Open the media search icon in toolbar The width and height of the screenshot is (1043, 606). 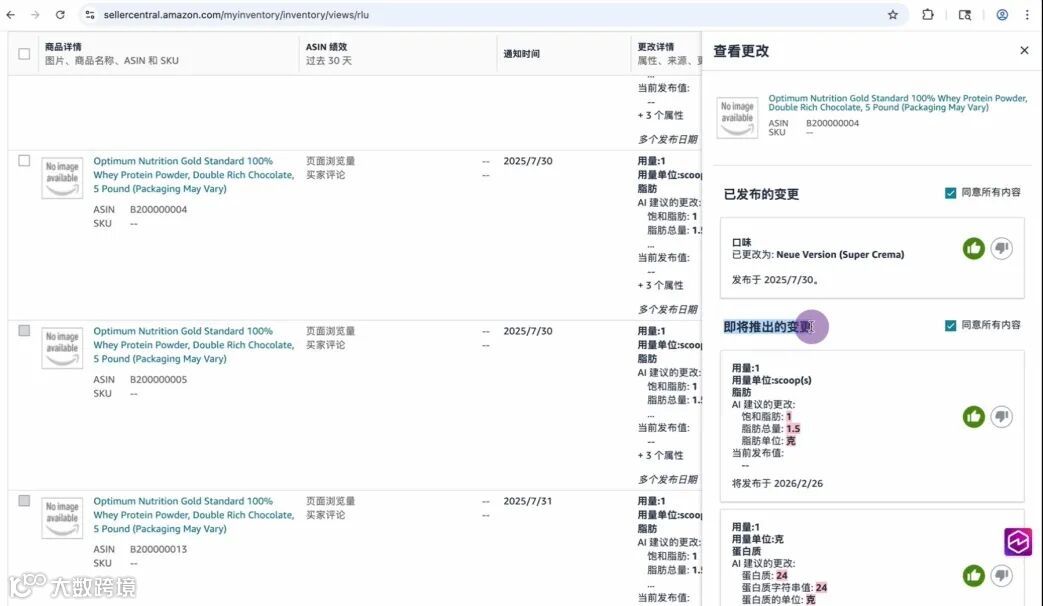(965, 15)
